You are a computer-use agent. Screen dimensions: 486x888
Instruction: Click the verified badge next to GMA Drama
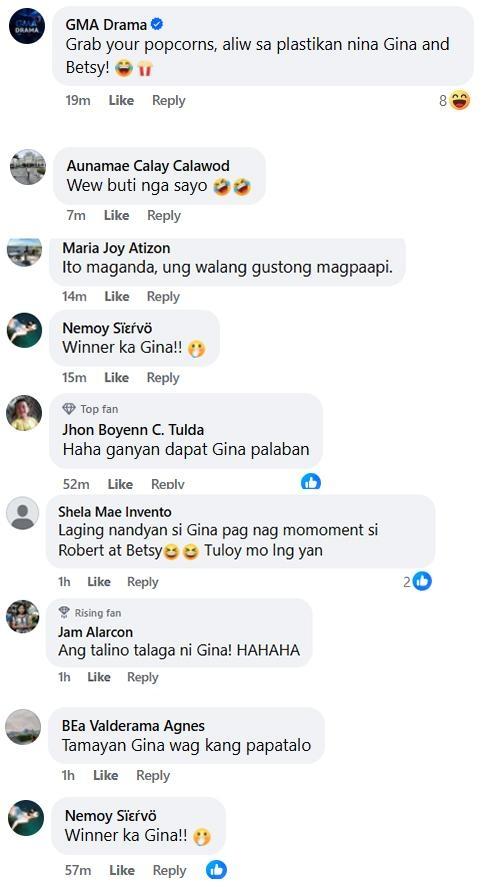[x=157, y=24]
